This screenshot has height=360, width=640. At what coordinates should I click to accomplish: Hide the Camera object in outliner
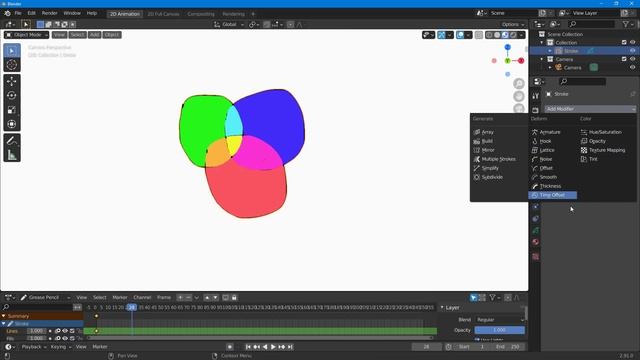(632, 68)
